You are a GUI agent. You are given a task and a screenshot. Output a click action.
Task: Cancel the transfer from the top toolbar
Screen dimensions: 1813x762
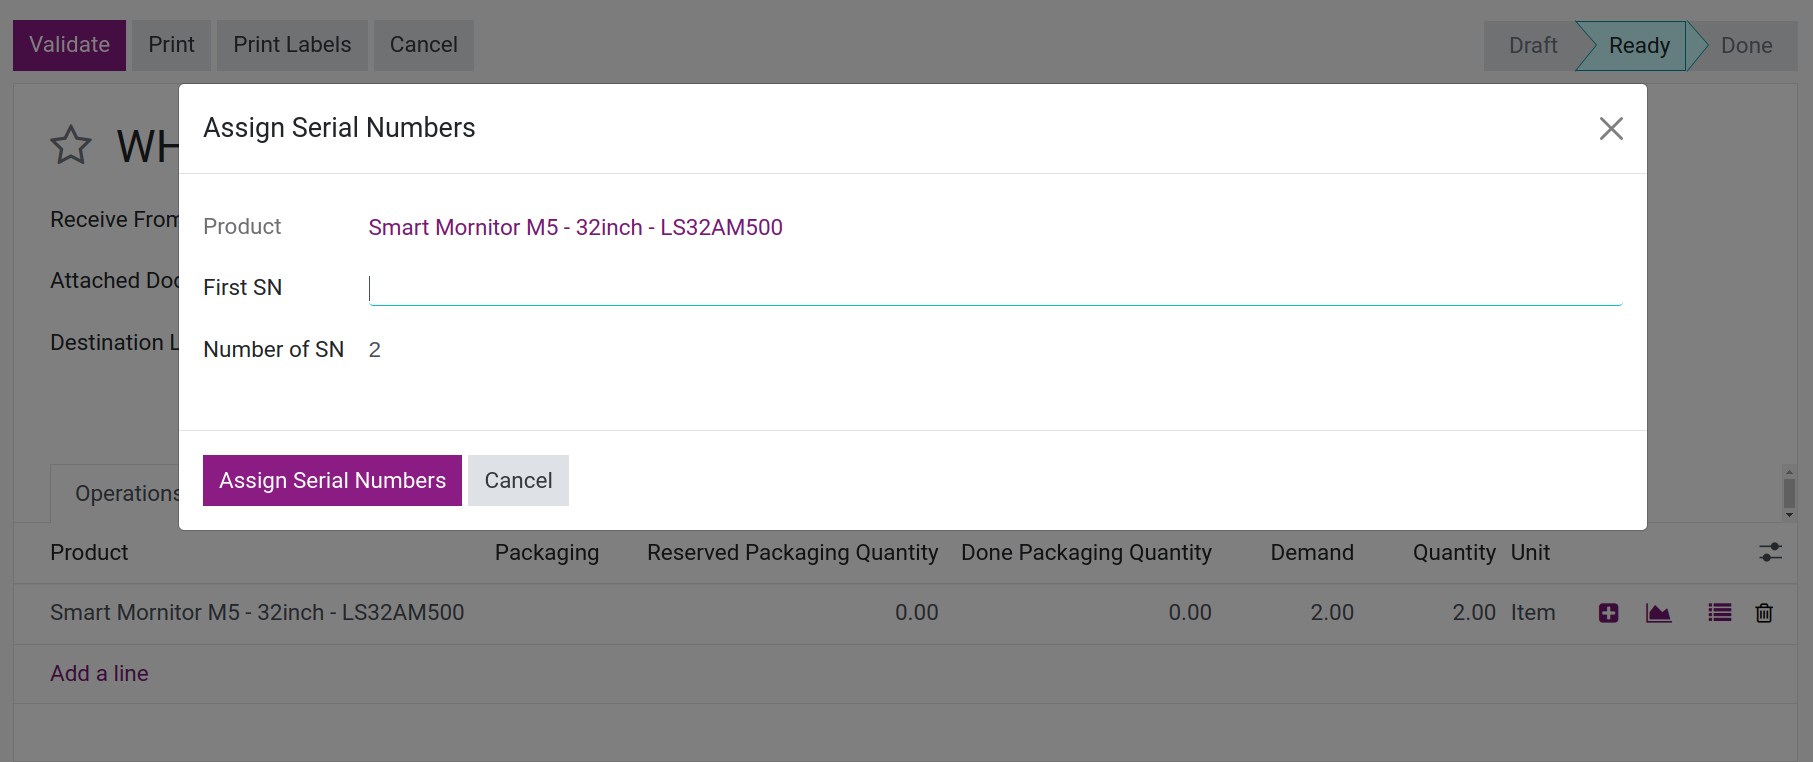(x=423, y=45)
